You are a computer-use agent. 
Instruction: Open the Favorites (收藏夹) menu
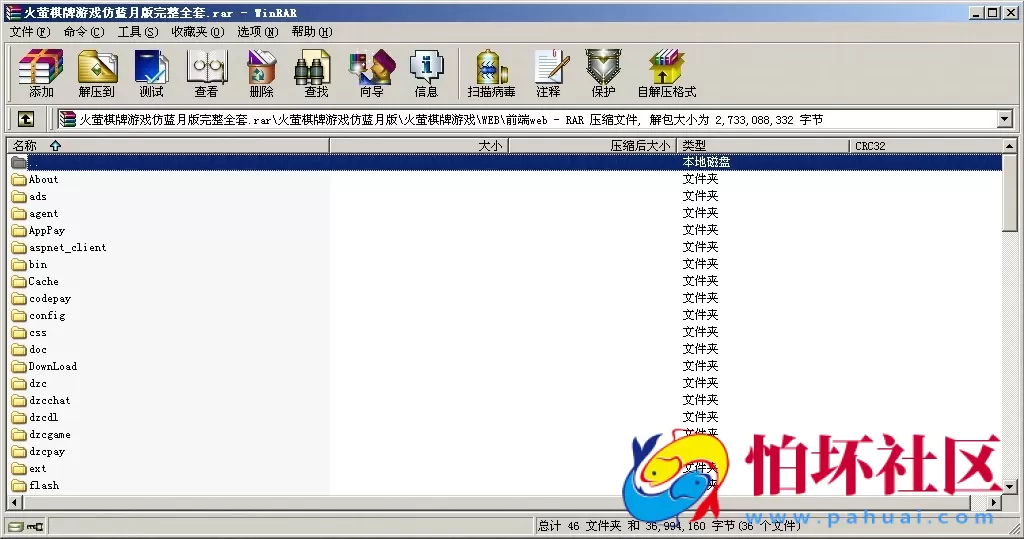pos(197,31)
